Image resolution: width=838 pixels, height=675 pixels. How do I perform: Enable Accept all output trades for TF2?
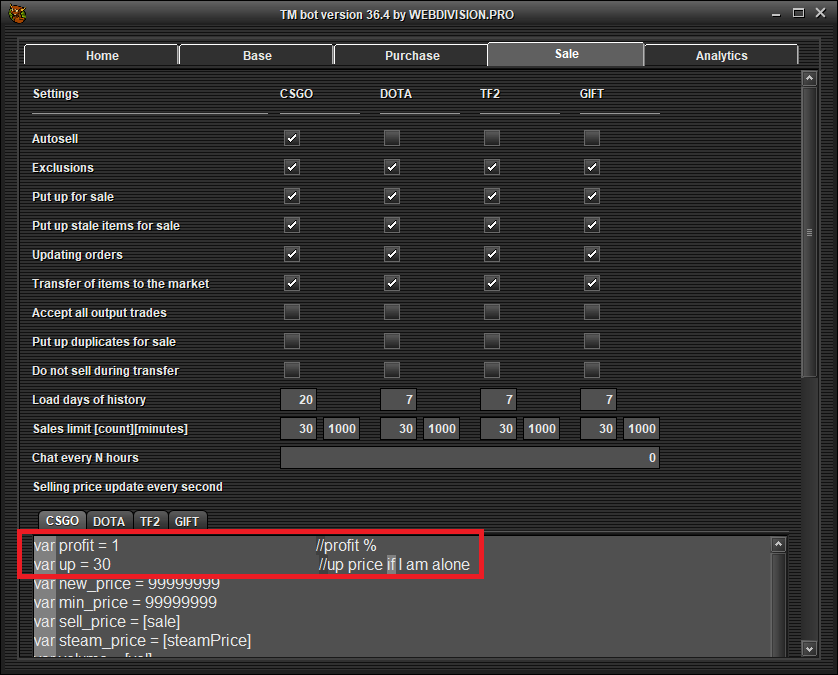(492, 312)
